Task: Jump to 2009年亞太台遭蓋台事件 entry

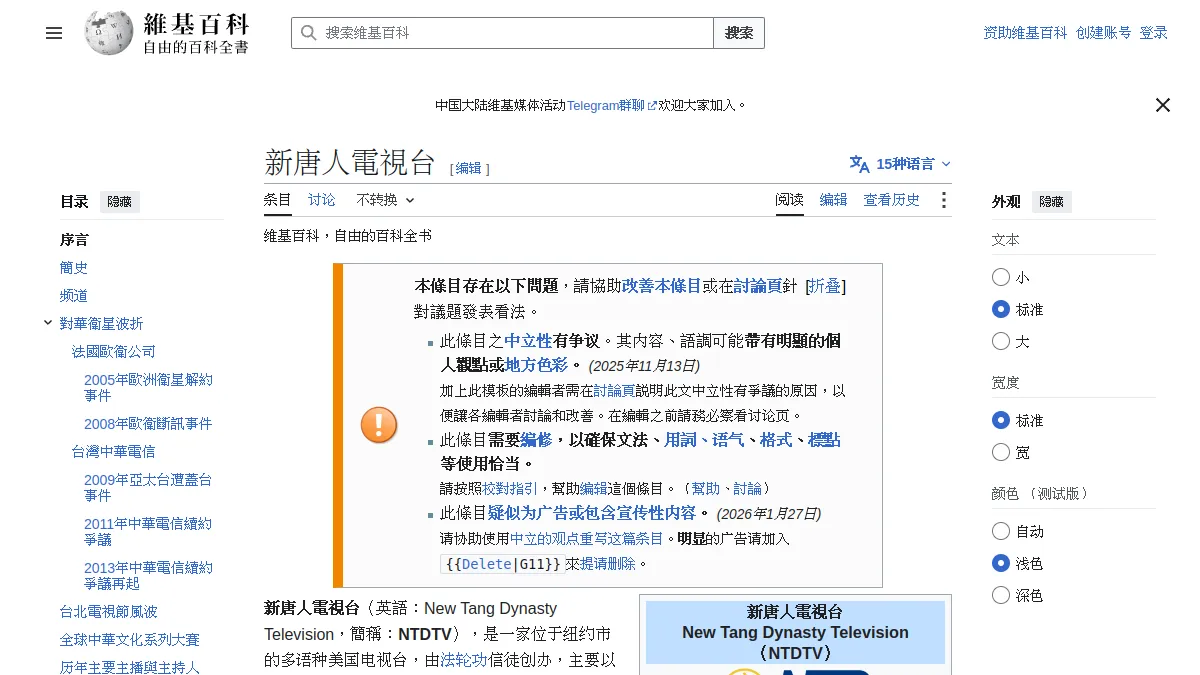Action: [148, 488]
